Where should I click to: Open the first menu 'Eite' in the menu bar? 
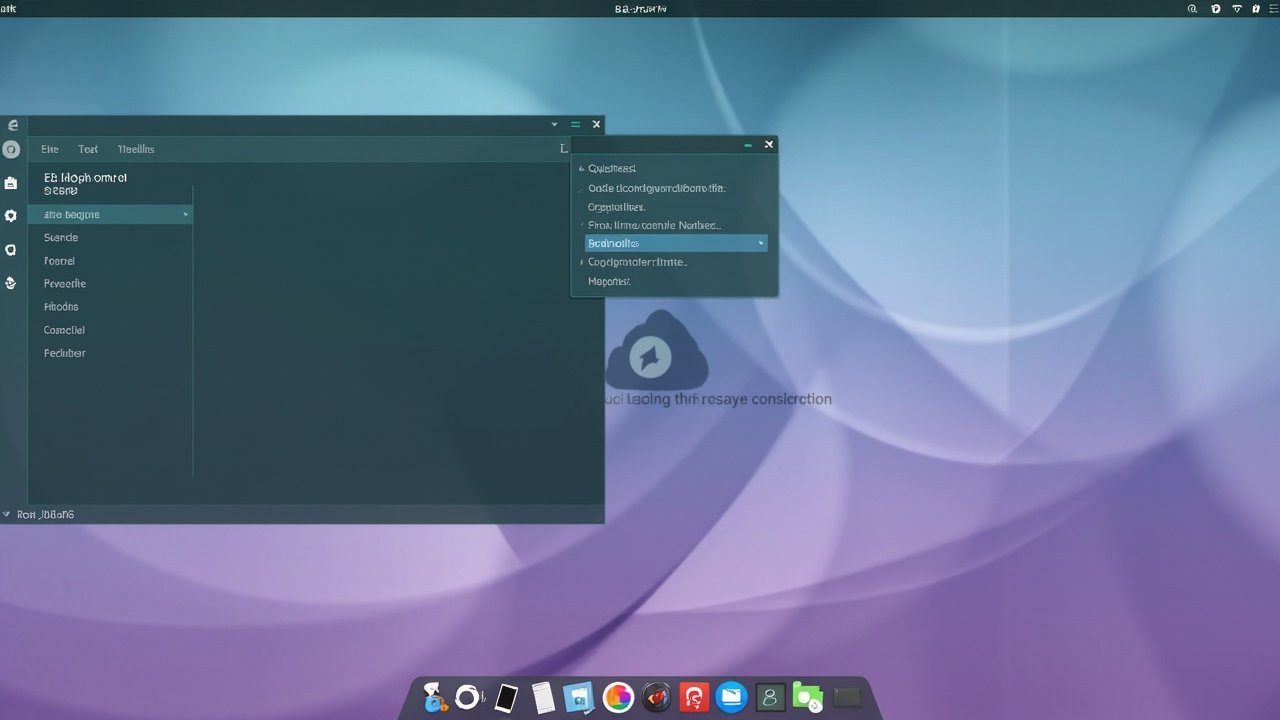(x=50, y=149)
